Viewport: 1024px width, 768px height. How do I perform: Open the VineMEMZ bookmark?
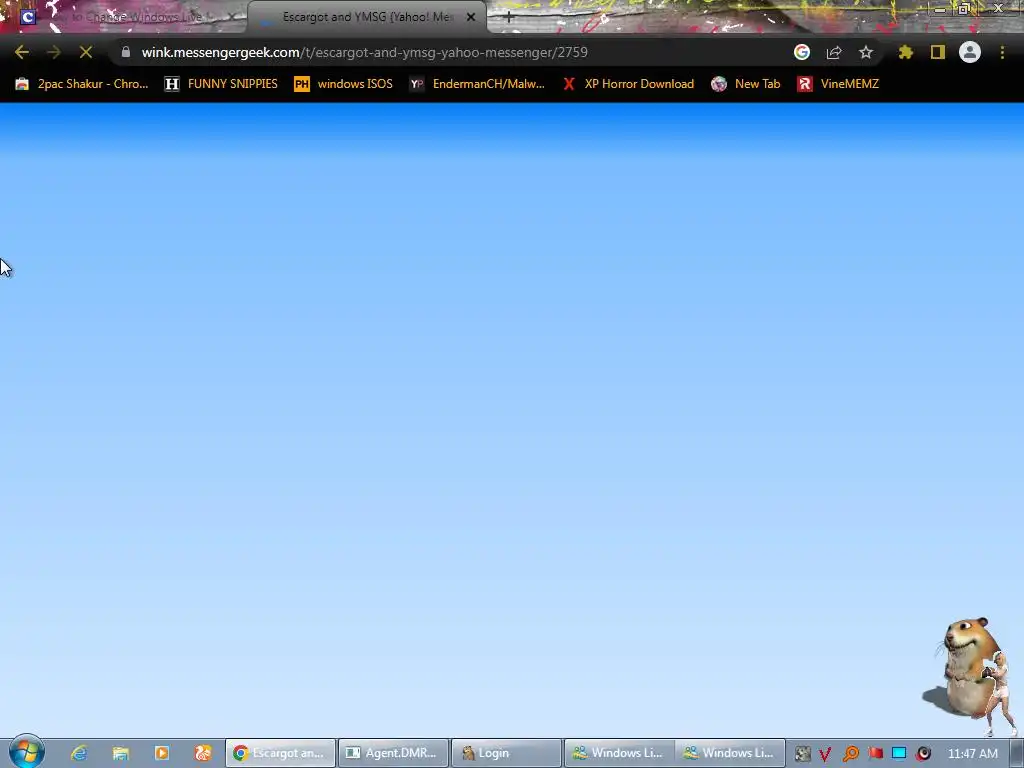[838, 84]
